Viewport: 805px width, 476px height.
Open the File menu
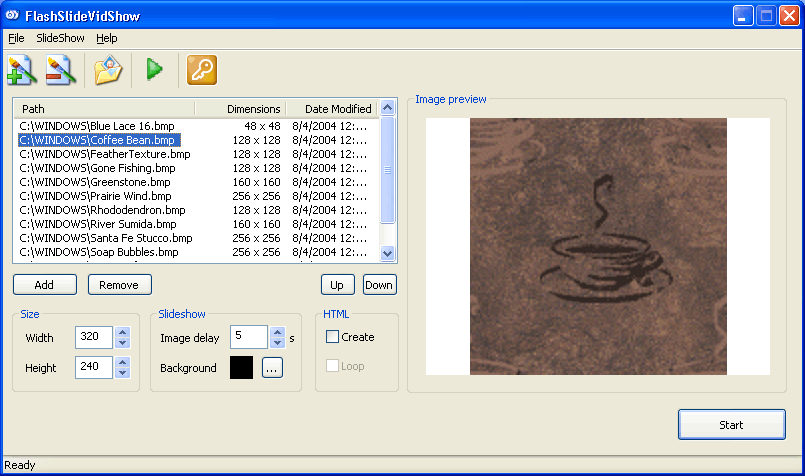coord(16,38)
